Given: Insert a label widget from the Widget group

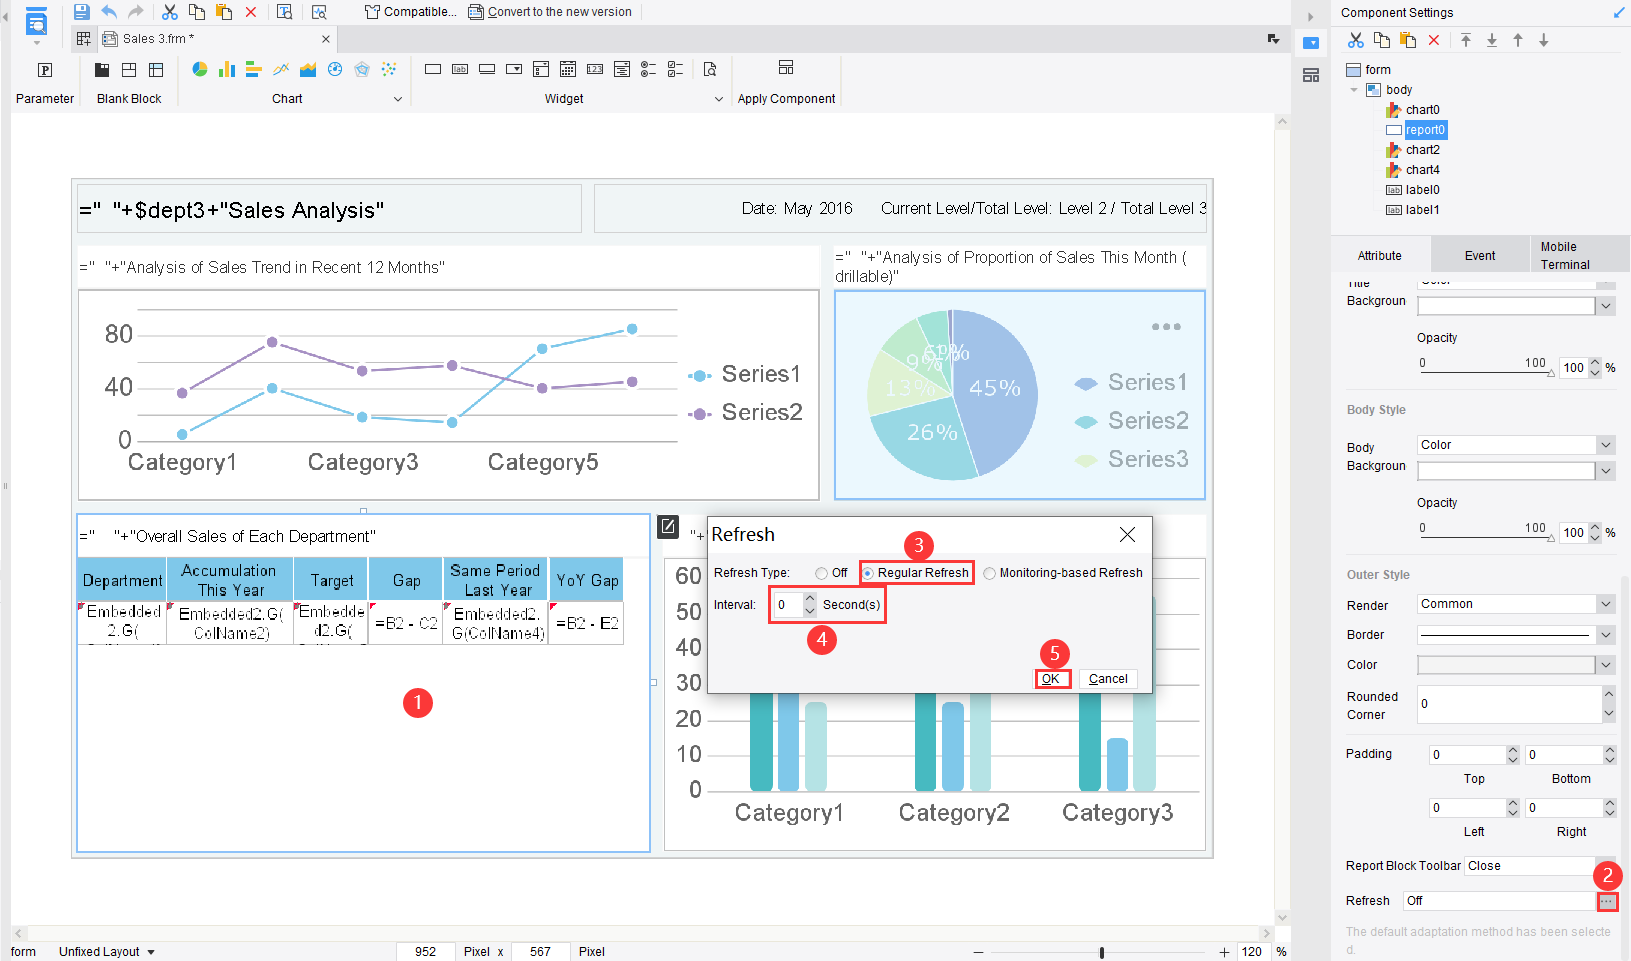Looking at the screenshot, I should 460,68.
